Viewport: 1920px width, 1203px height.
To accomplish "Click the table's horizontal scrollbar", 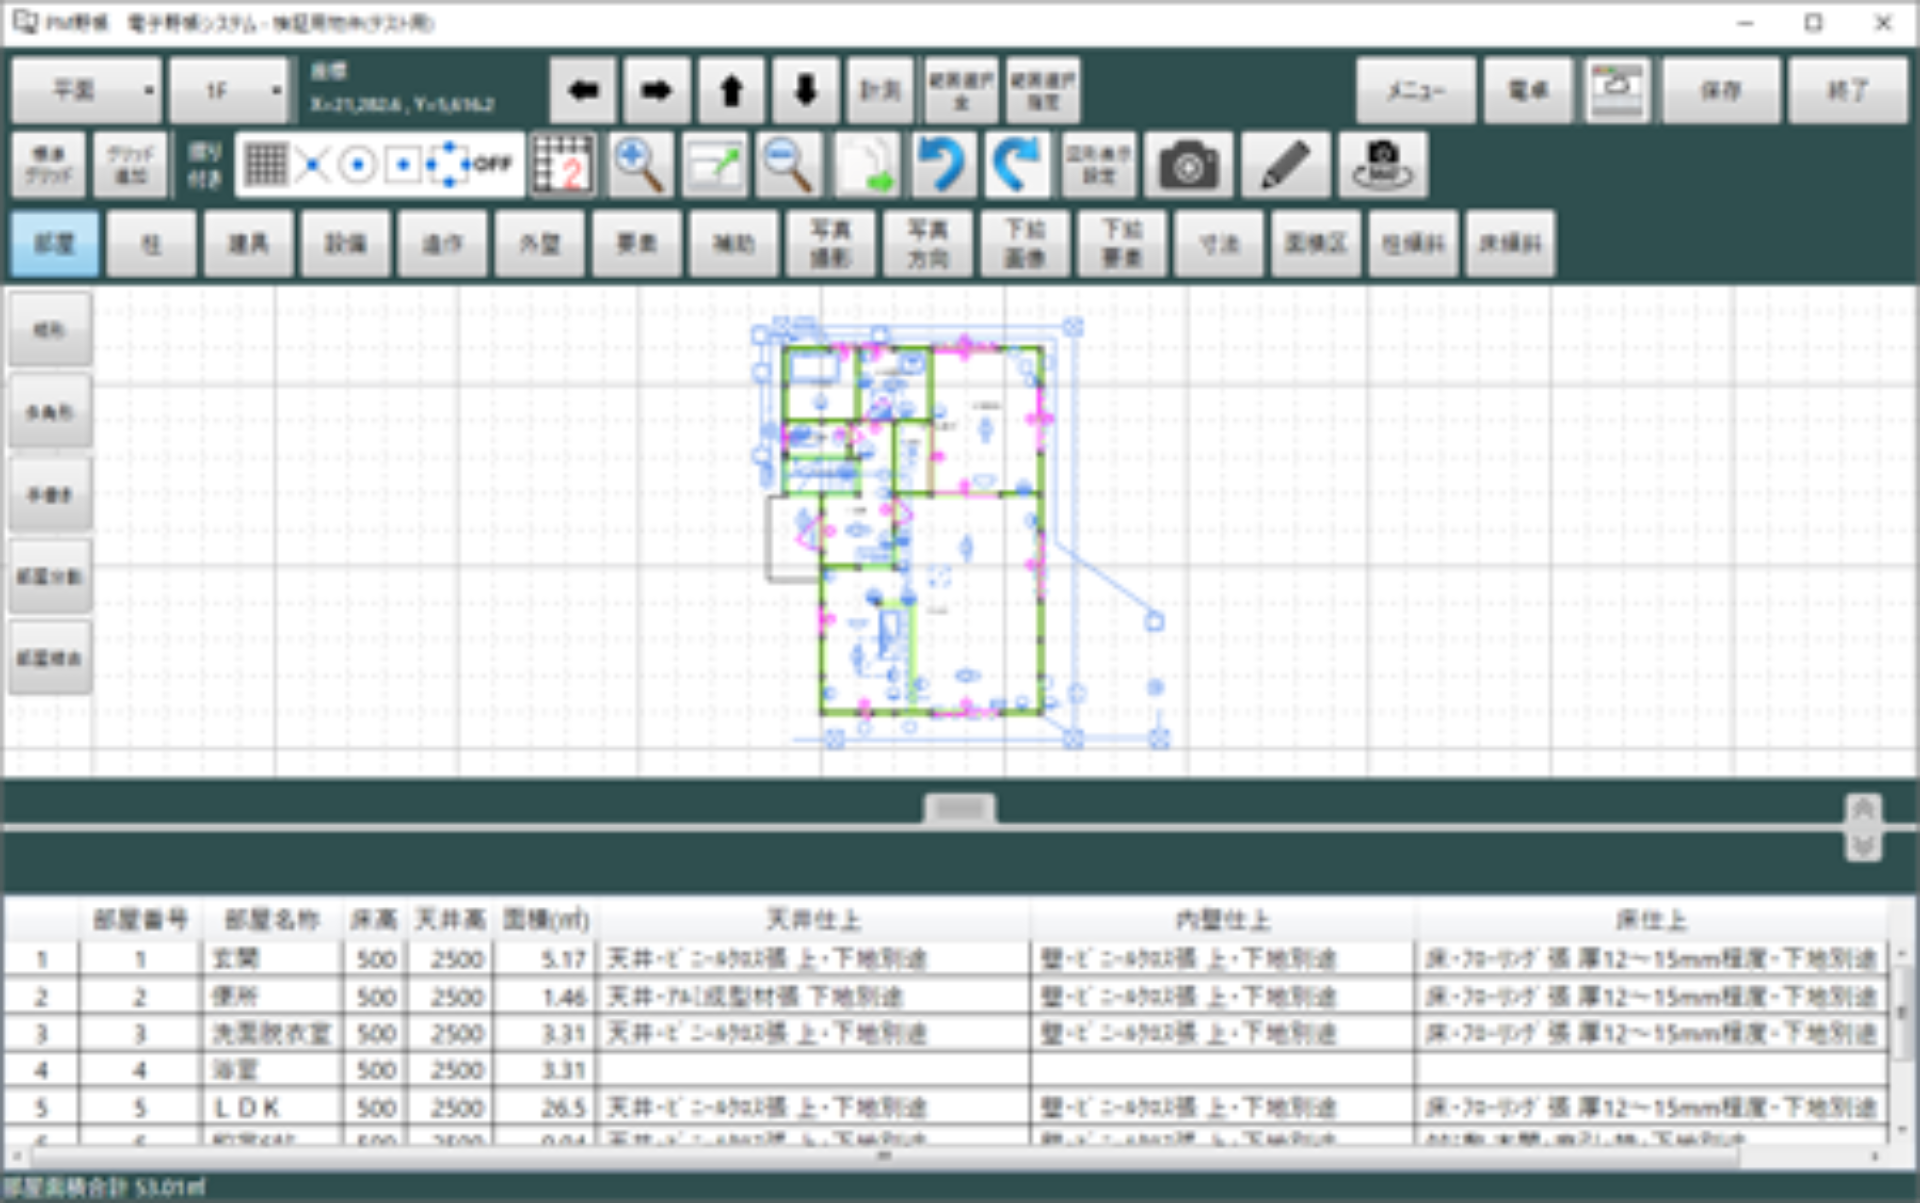I will pos(885,1156).
